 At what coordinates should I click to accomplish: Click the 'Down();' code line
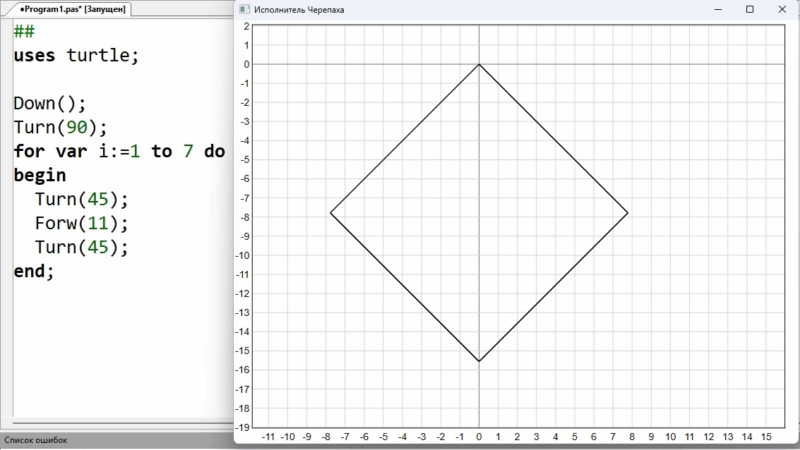pos(50,104)
